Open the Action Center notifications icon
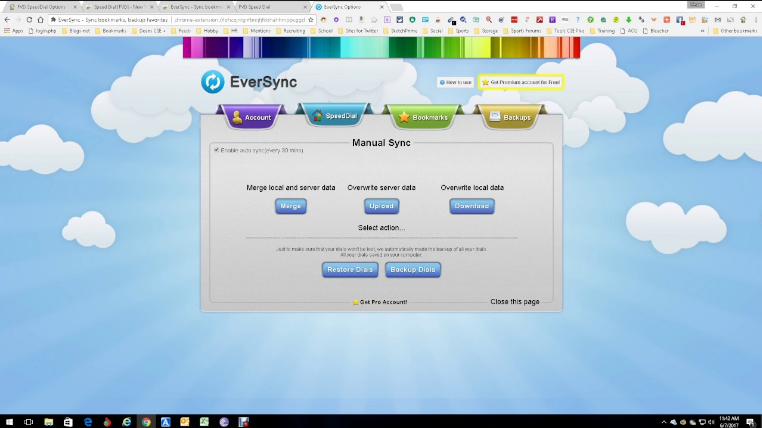The width and height of the screenshot is (762, 428). click(751, 422)
